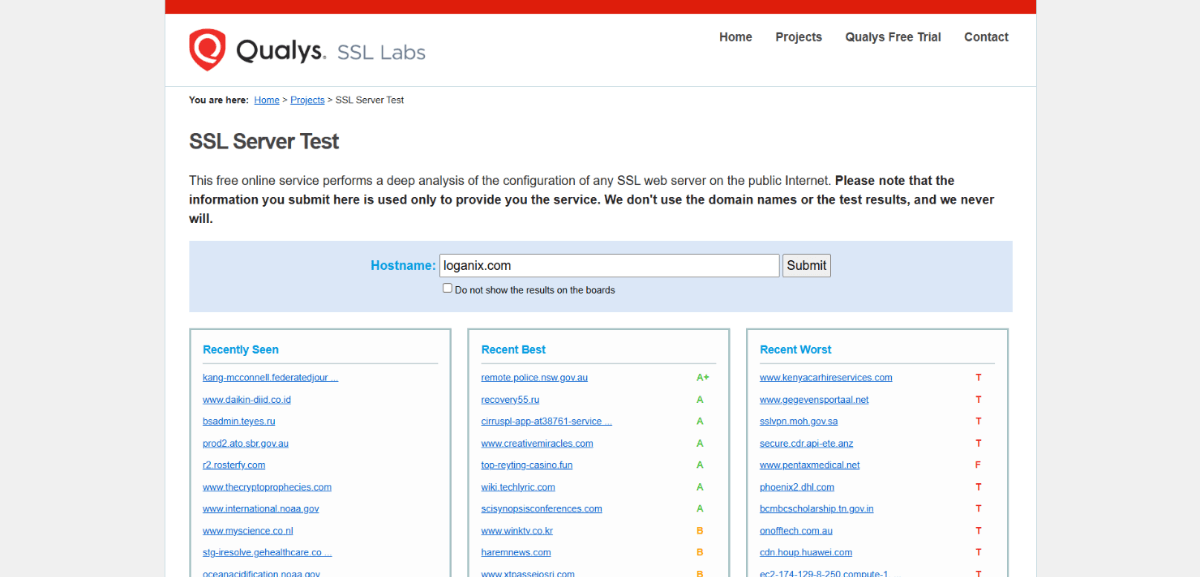Open www.pentaxmedical.net link
Image resolution: width=1200 pixels, height=577 pixels.
click(x=810, y=466)
